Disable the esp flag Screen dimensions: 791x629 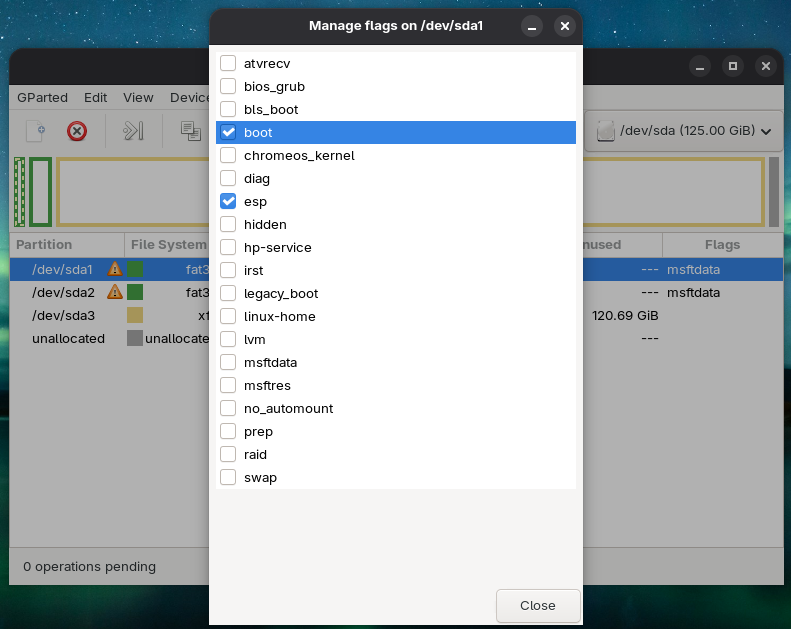click(x=228, y=201)
